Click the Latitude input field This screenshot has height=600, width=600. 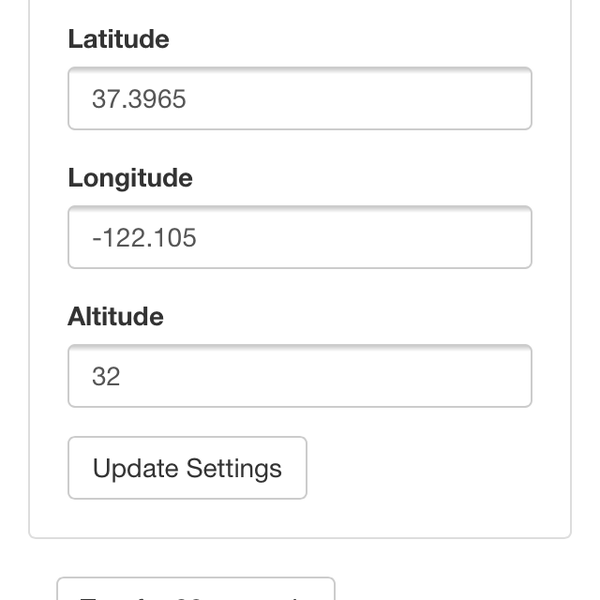pyautogui.click(x=299, y=98)
